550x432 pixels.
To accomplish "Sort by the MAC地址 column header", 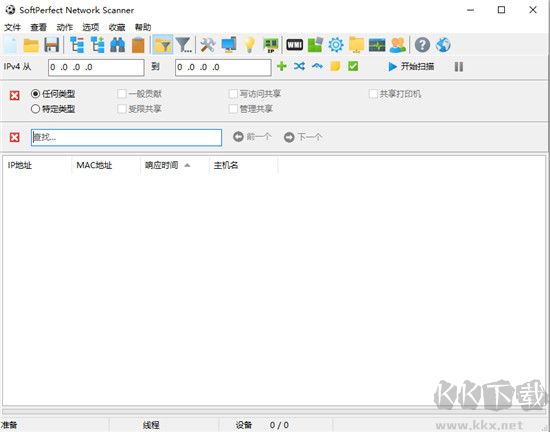I will [106, 165].
